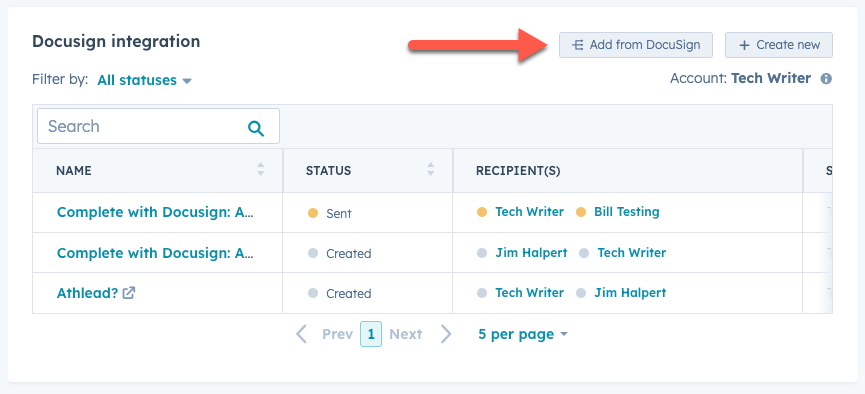The width and height of the screenshot is (865, 394).
Task: Sort by the STATUS column arrows
Action: (x=430, y=169)
